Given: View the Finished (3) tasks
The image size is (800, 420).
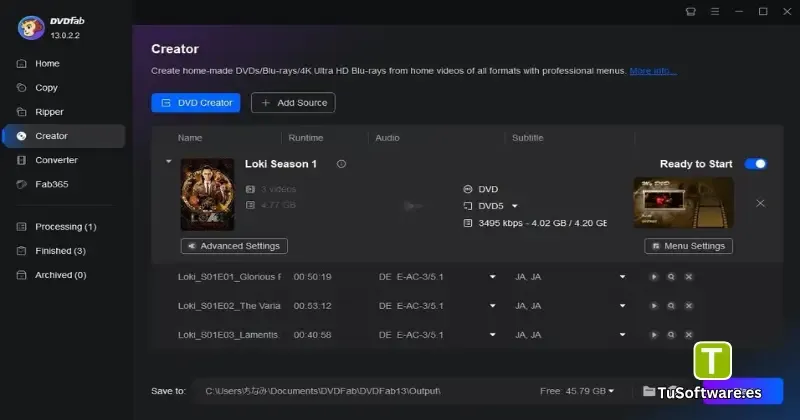Looking at the screenshot, I should click(x=60, y=251).
